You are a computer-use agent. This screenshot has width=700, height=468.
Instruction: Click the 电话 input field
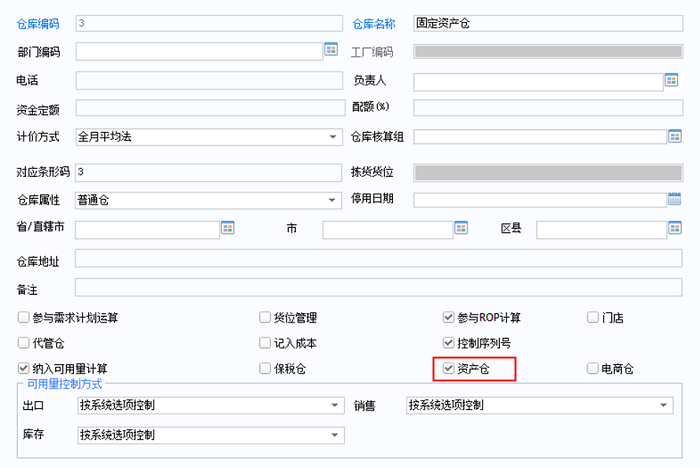pos(209,80)
